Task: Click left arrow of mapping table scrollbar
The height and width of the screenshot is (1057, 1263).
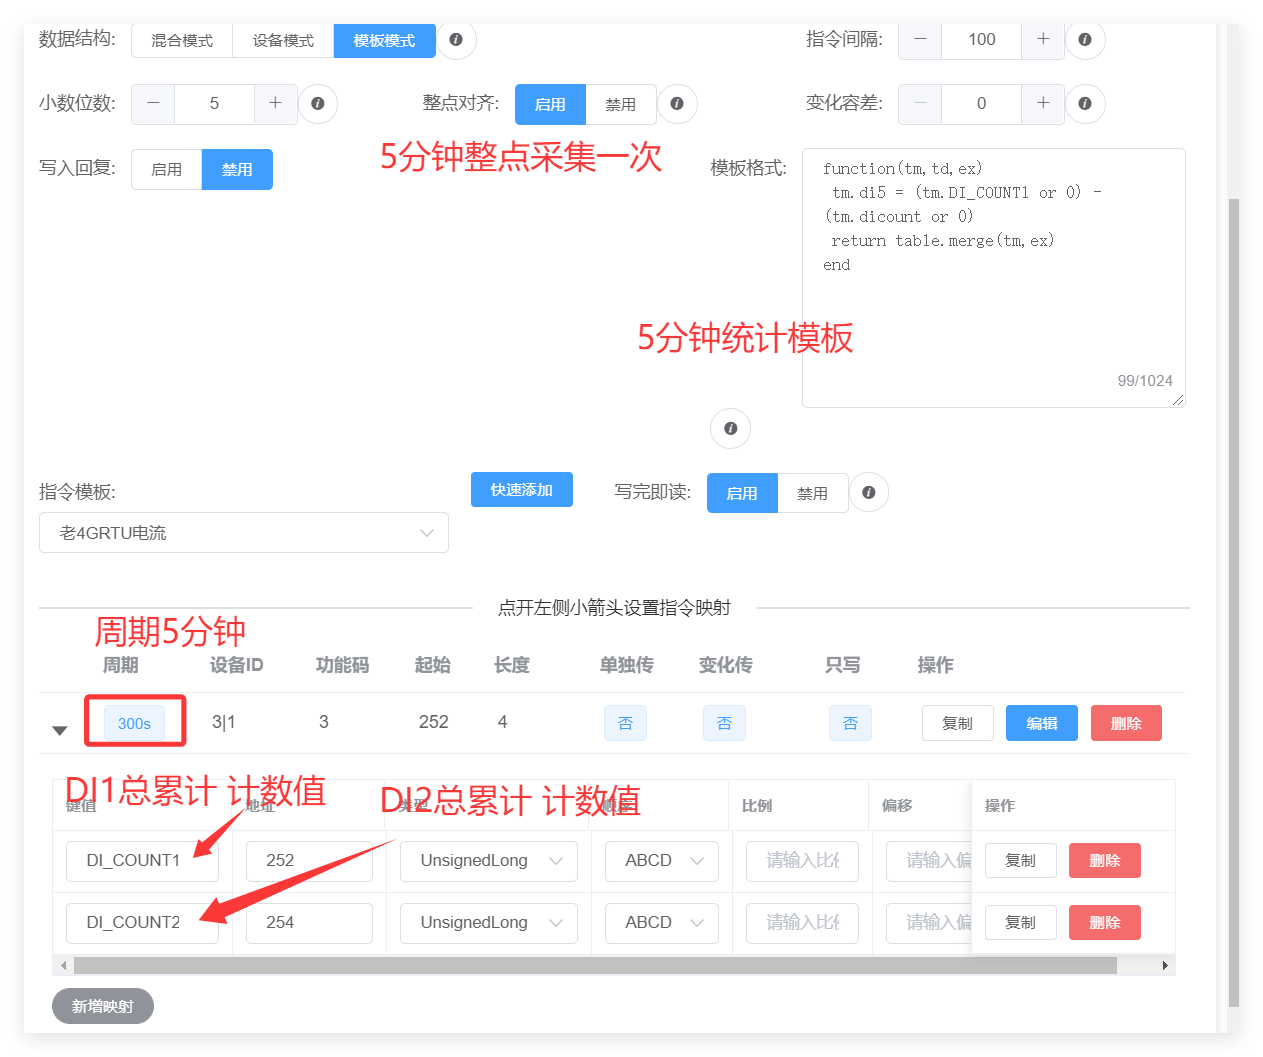Action: click(x=64, y=966)
